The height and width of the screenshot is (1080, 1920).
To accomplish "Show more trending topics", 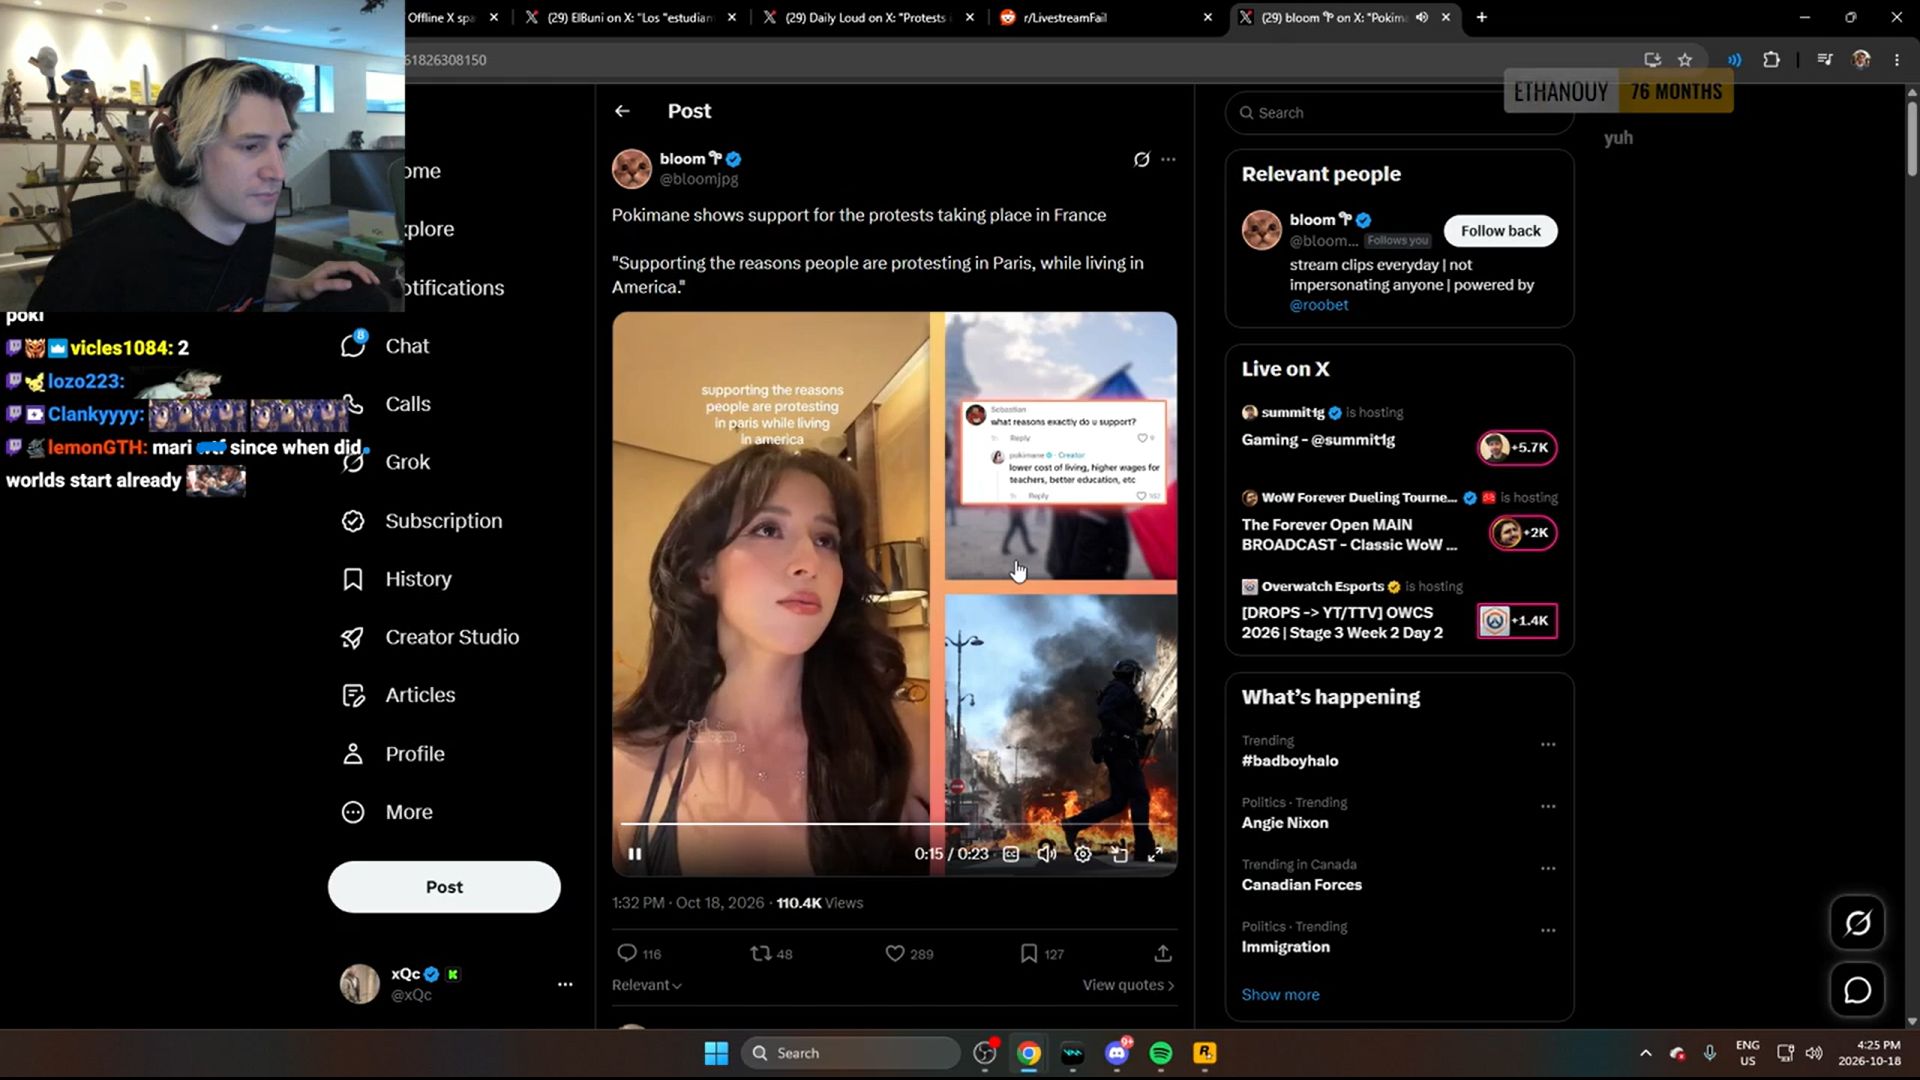I will [1280, 995].
